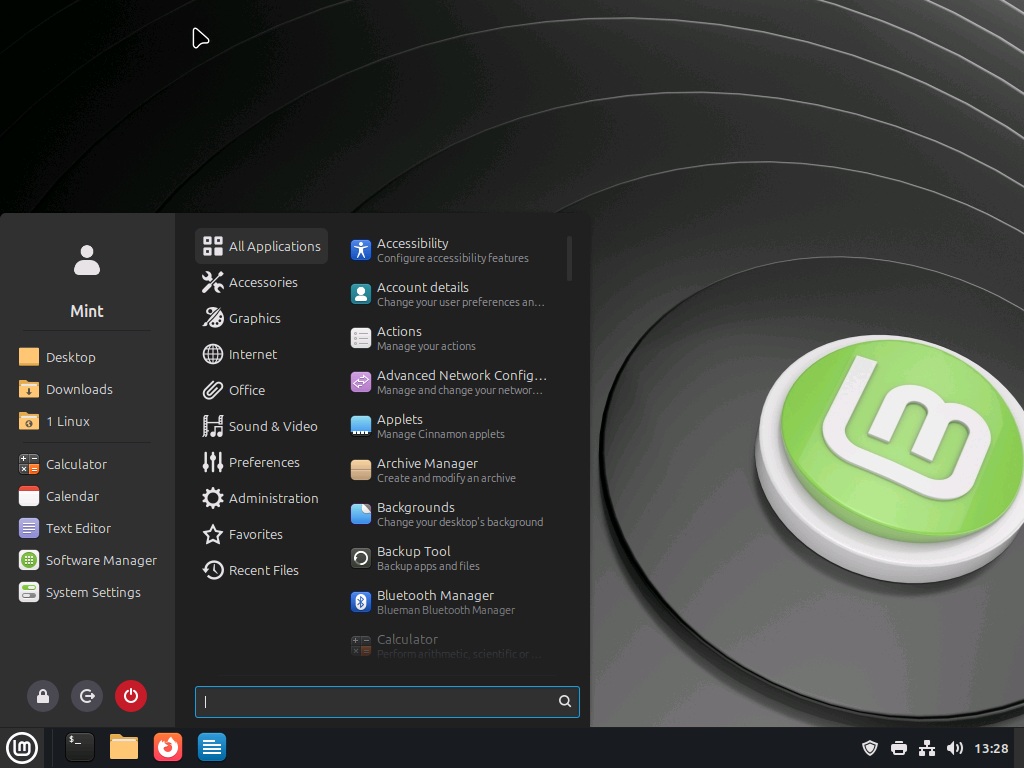
Task: Click the Mint user avatar
Action: coord(87,260)
